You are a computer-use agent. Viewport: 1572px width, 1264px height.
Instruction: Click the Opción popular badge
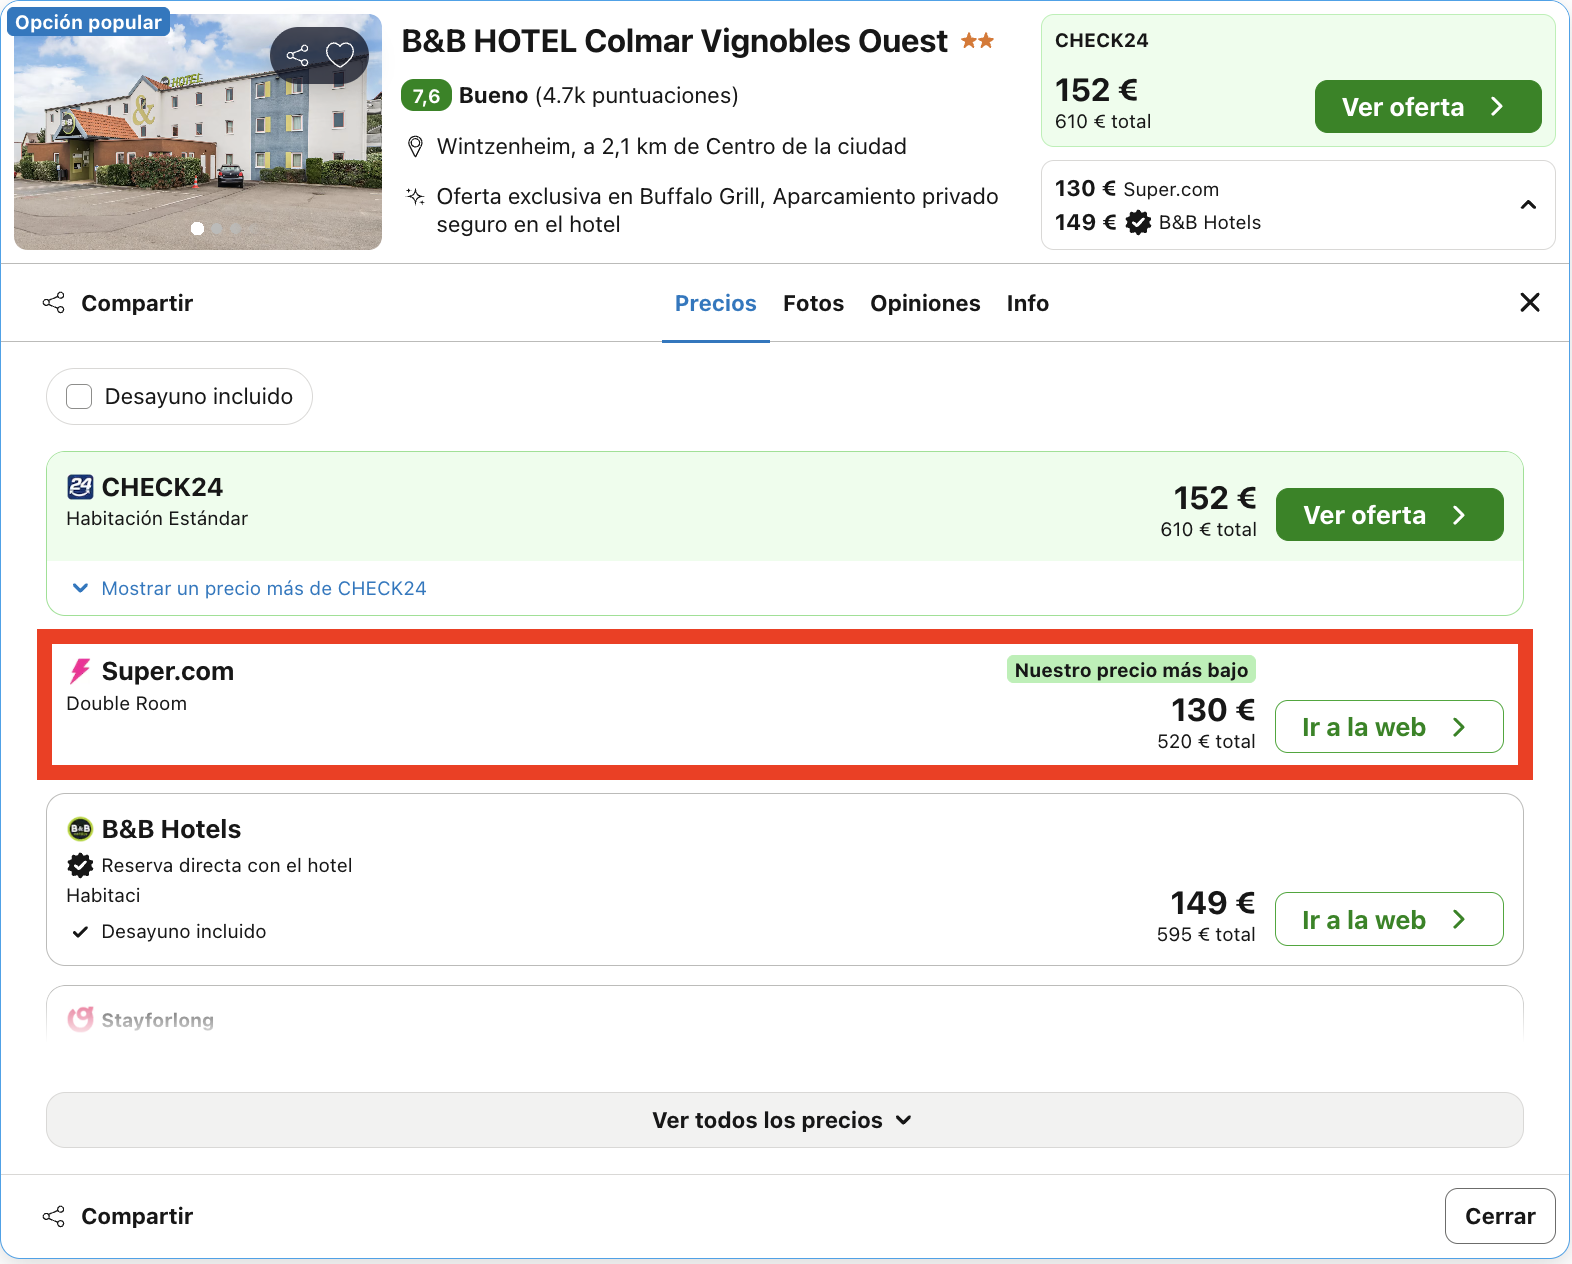click(88, 22)
